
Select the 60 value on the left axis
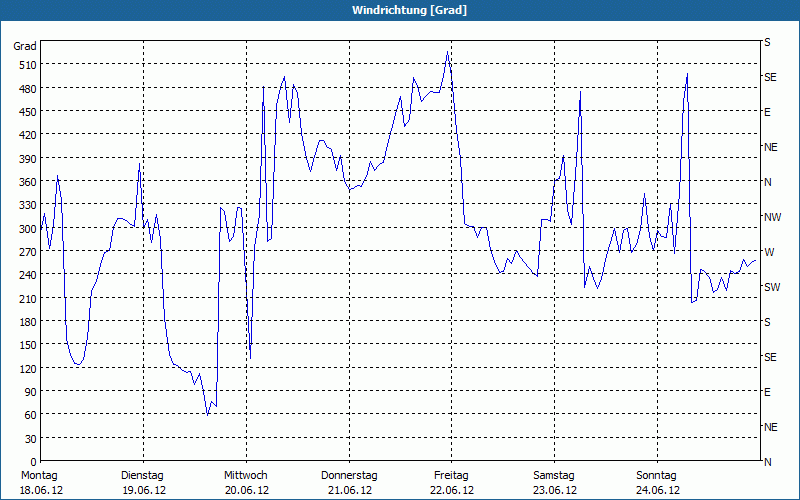click(31, 415)
